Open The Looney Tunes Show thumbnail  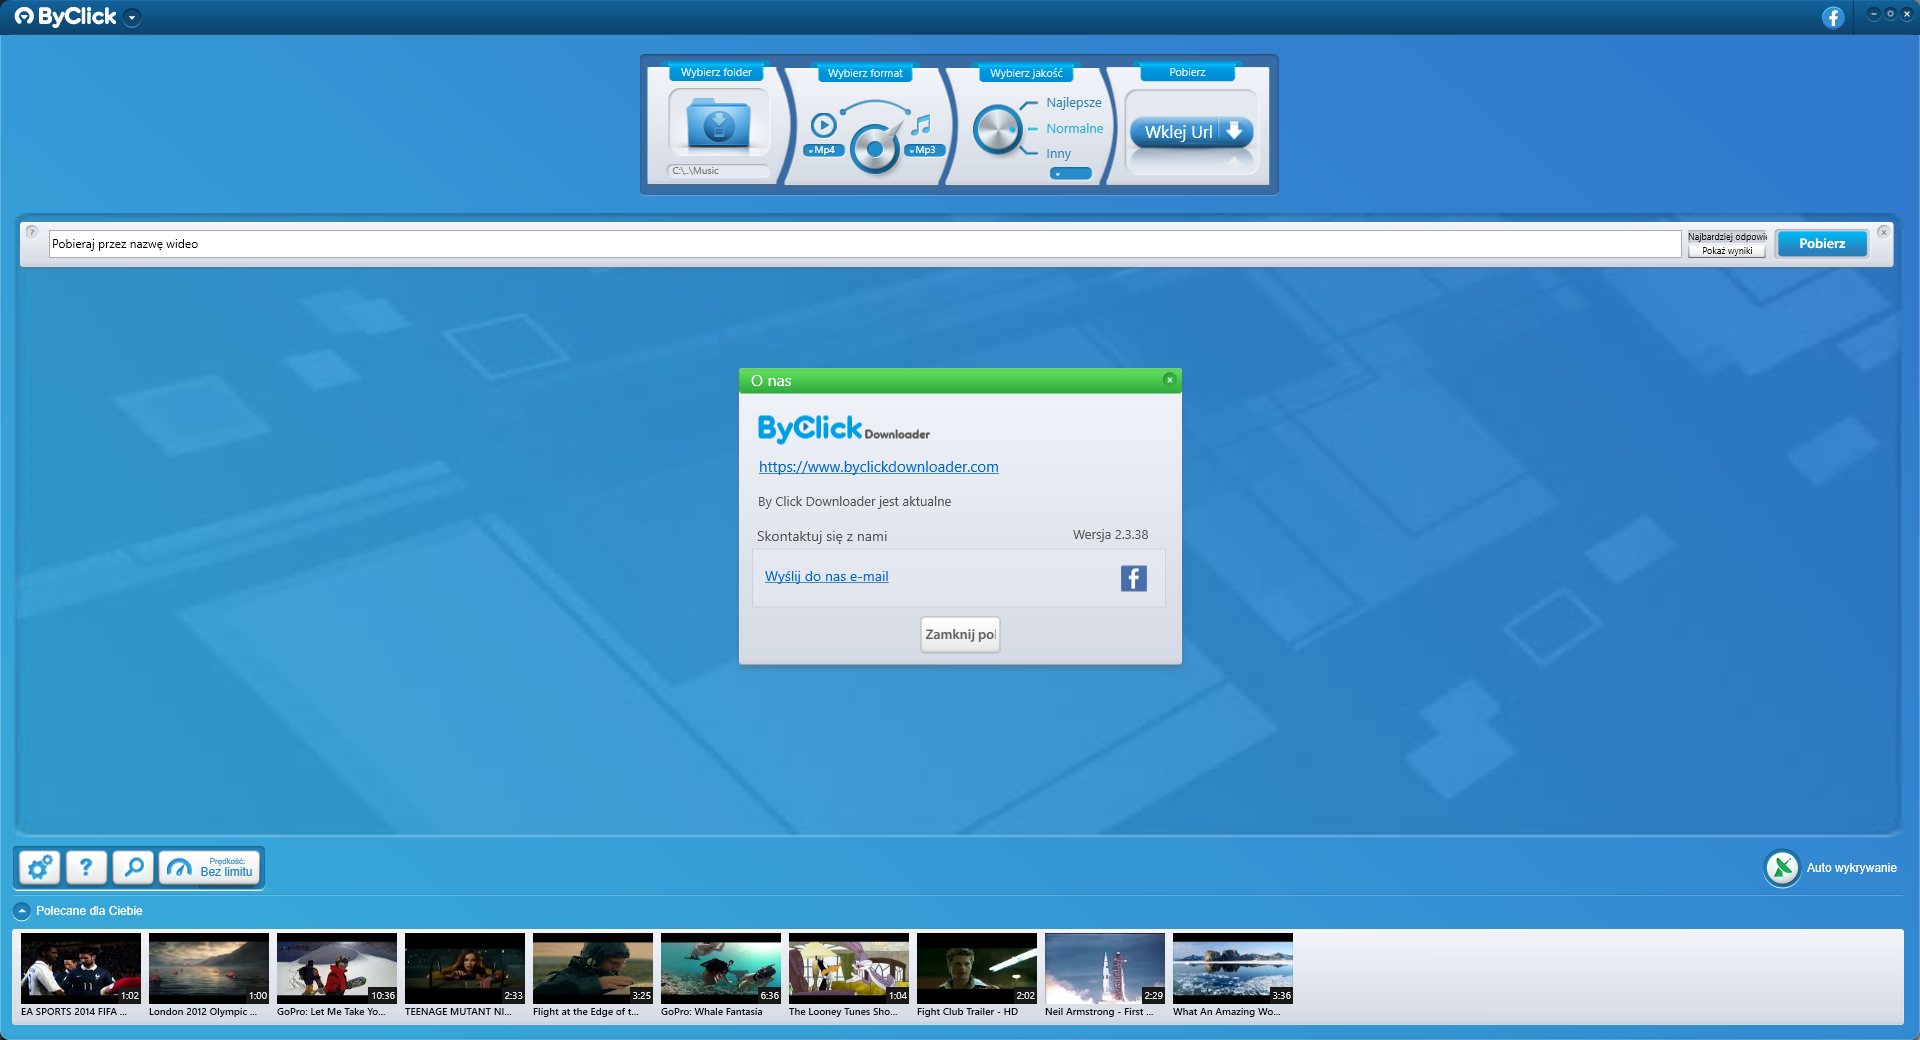tap(849, 968)
